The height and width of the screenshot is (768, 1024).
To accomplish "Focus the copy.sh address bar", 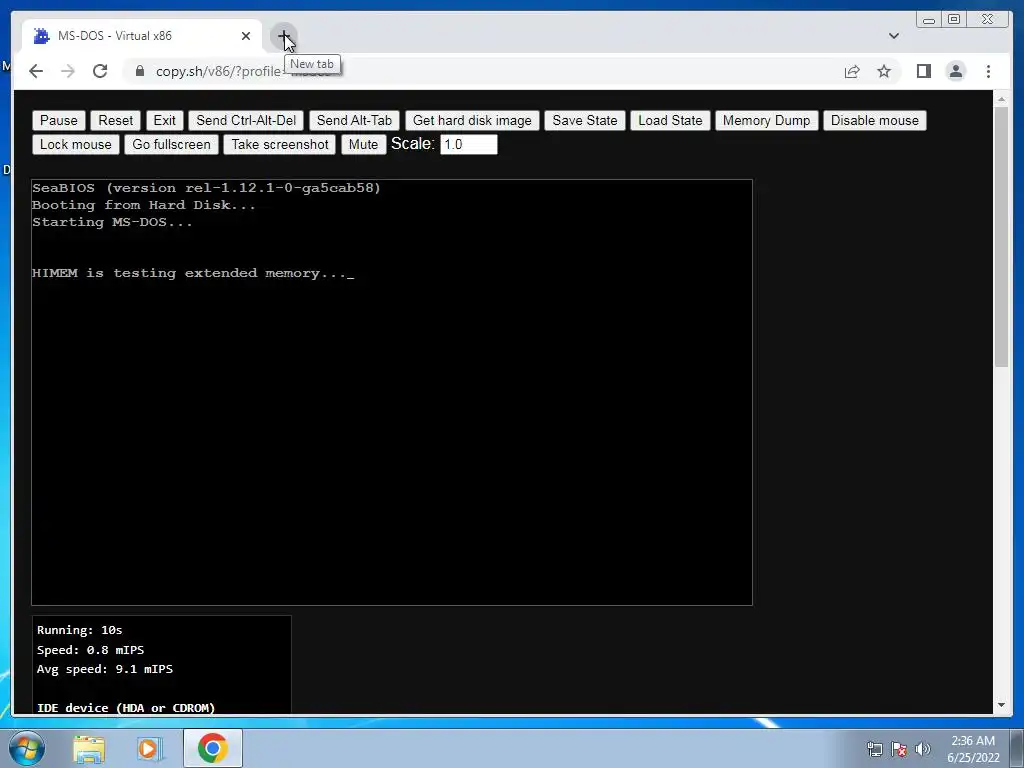I will point(483,71).
